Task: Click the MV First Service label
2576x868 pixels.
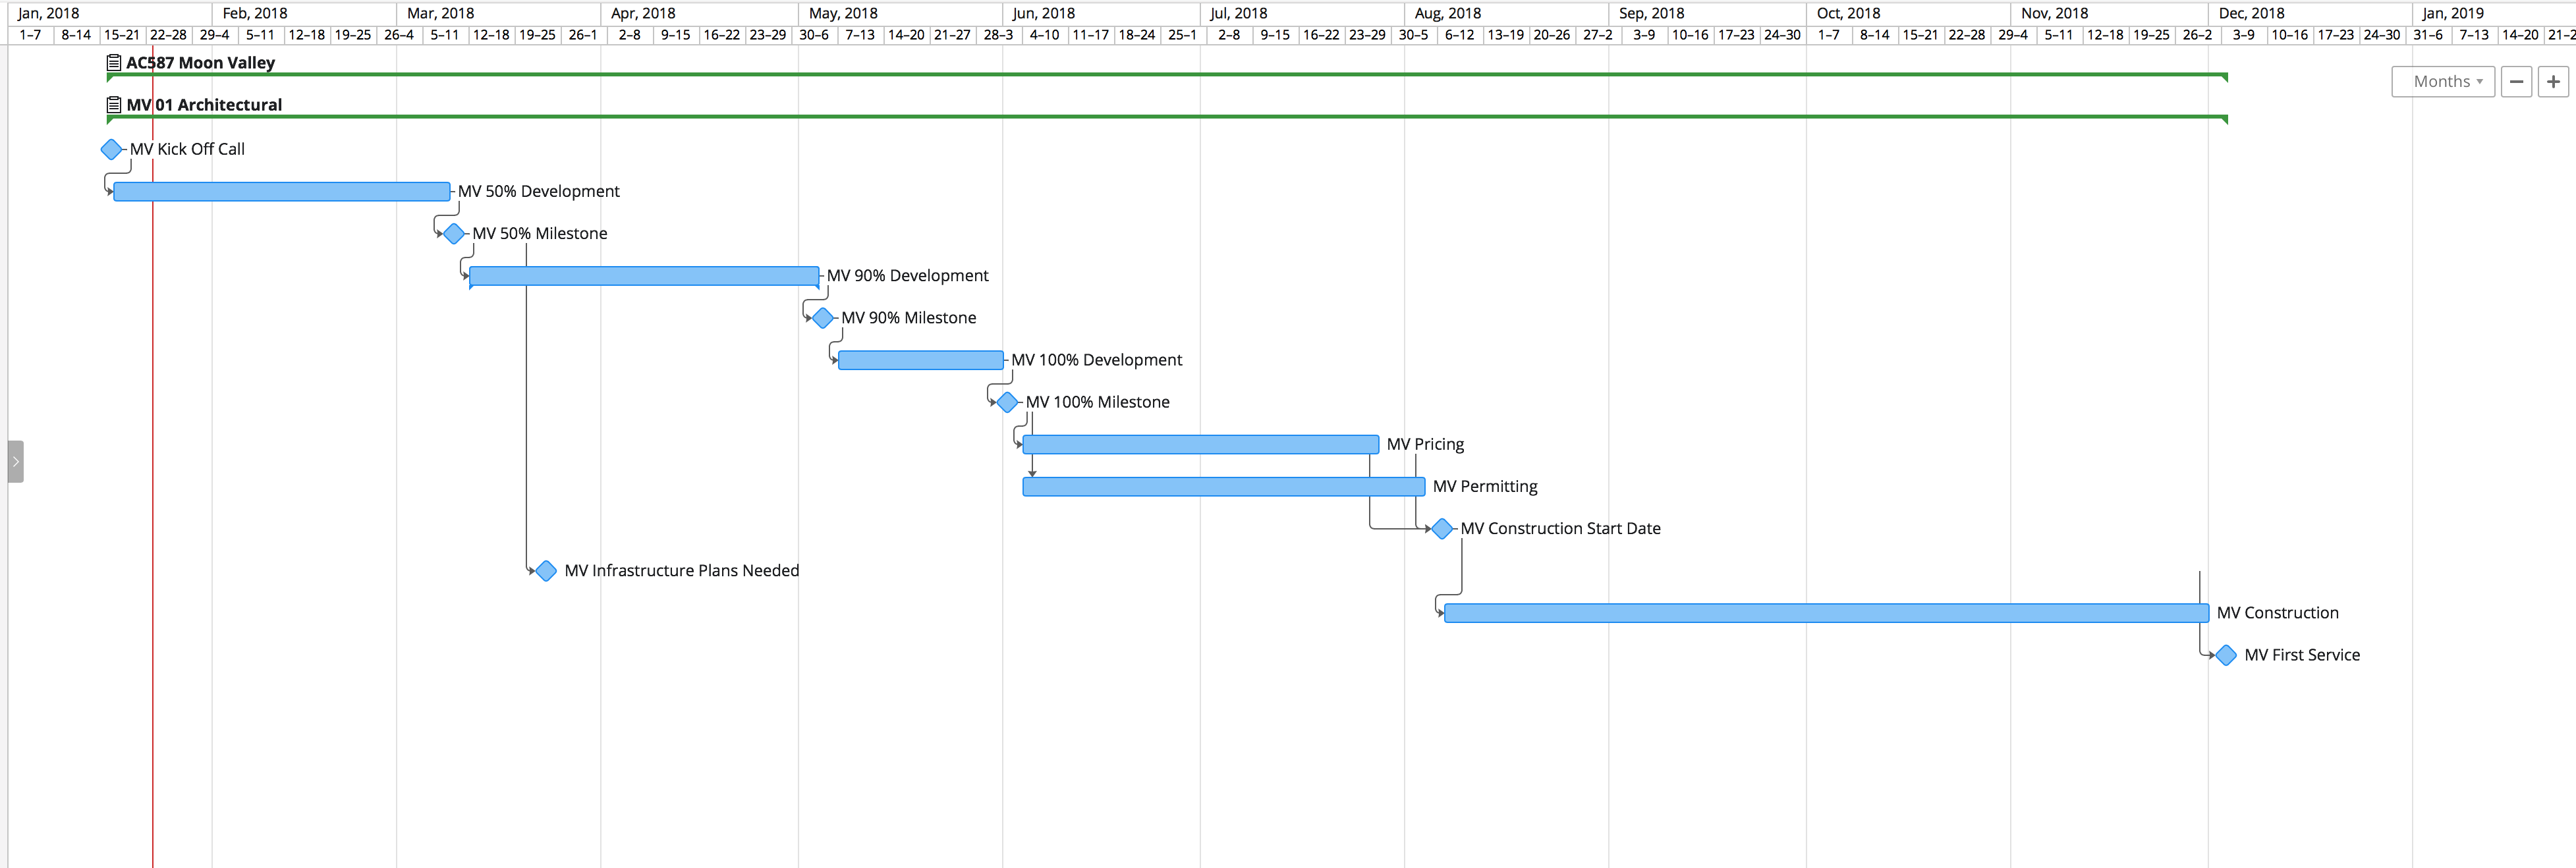Action: coord(2302,655)
